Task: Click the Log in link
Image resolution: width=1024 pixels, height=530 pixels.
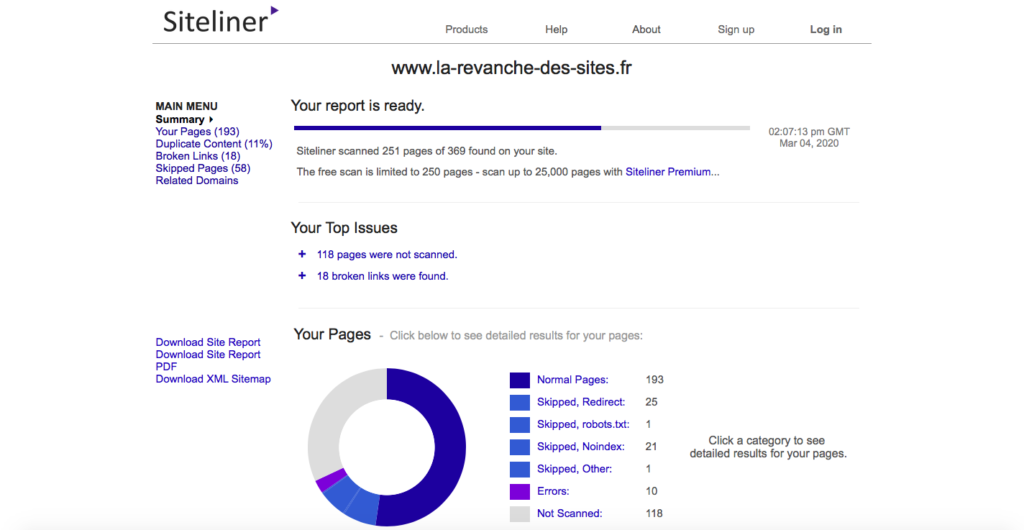Action: coord(826,29)
